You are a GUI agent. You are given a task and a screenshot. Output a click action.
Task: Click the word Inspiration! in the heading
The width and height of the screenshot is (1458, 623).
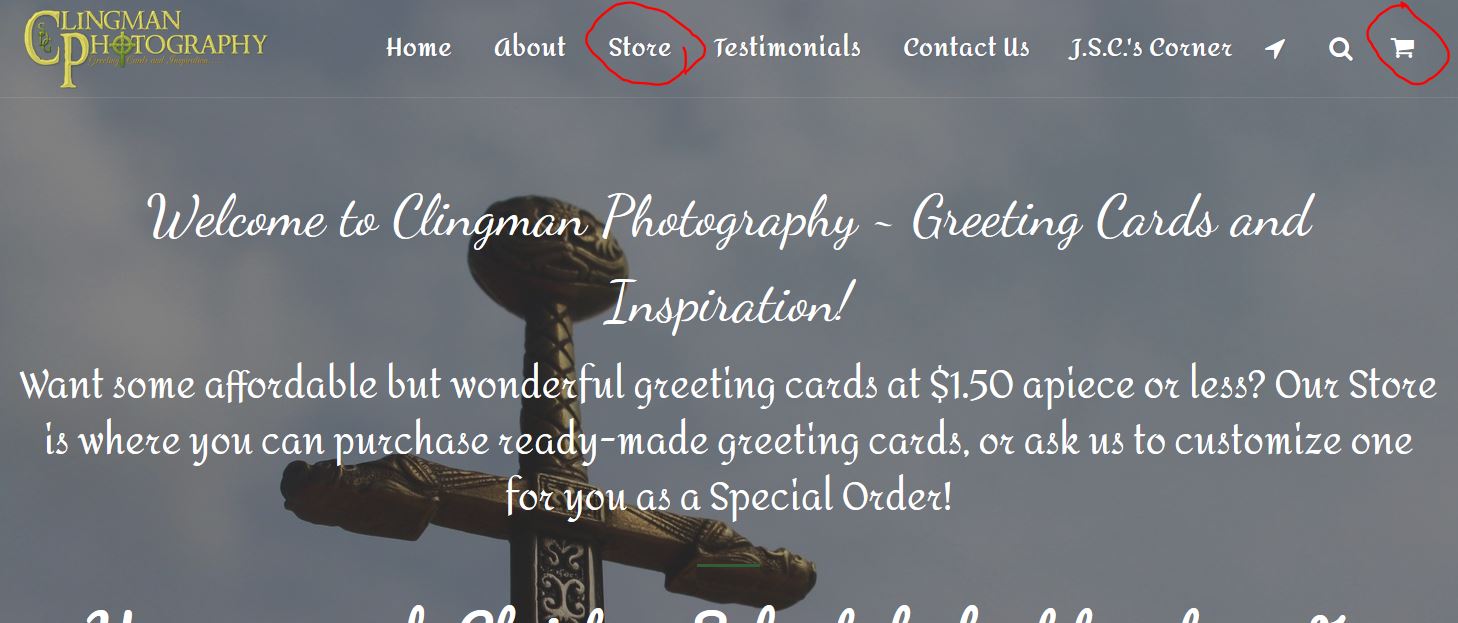coord(729,303)
